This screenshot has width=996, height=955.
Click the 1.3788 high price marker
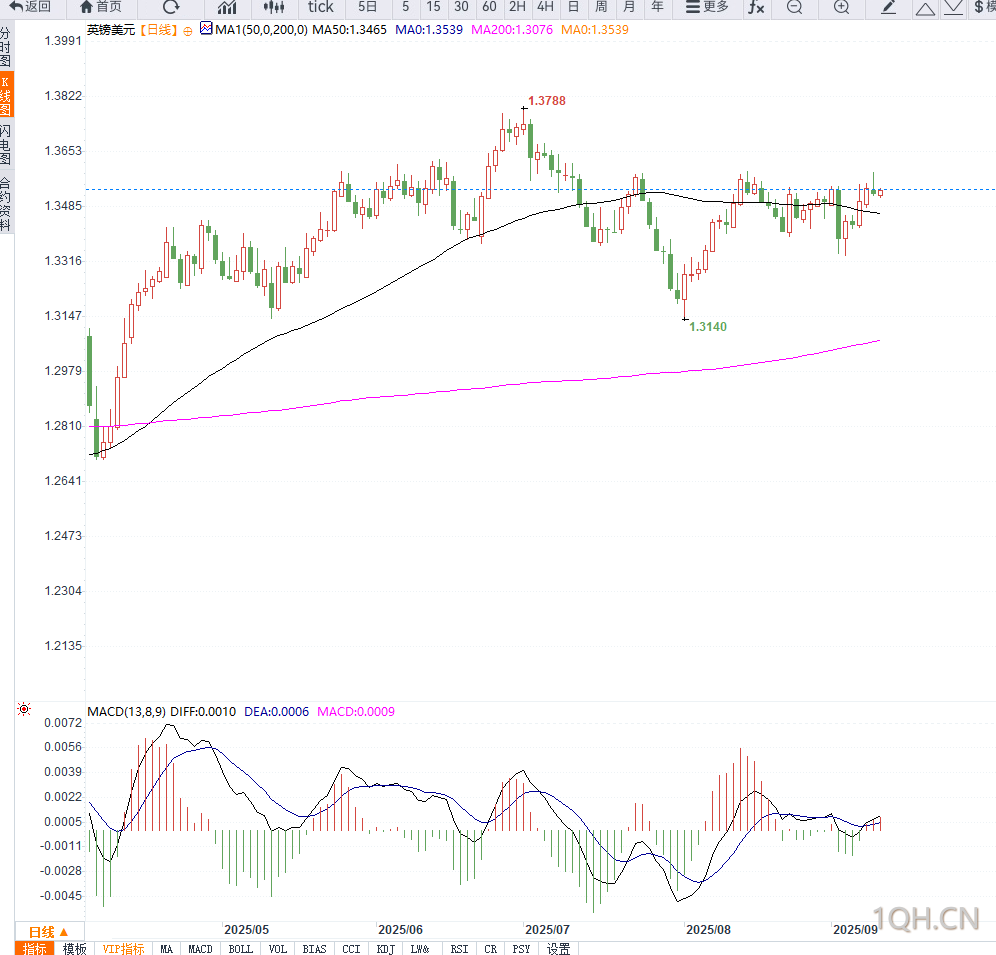click(546, 101)
